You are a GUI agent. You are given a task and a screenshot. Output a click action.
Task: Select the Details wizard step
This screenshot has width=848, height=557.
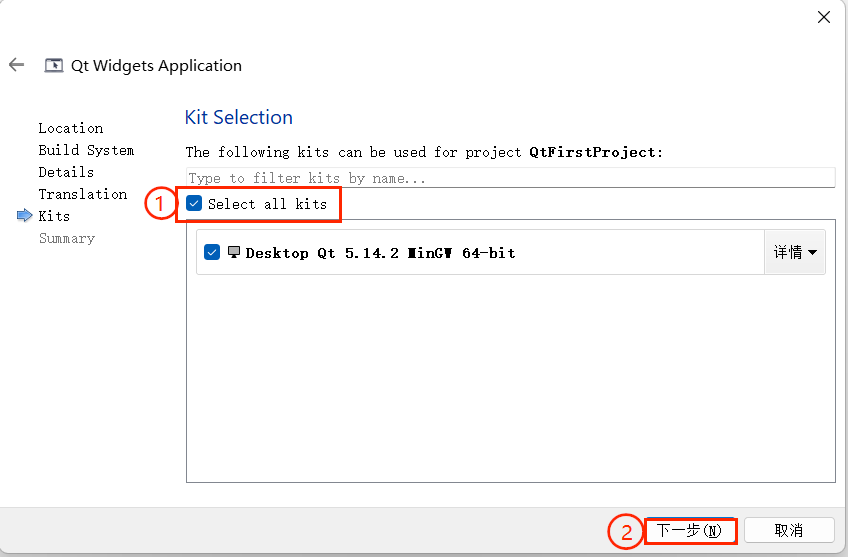pyautogui.click(x=66, y=172)
